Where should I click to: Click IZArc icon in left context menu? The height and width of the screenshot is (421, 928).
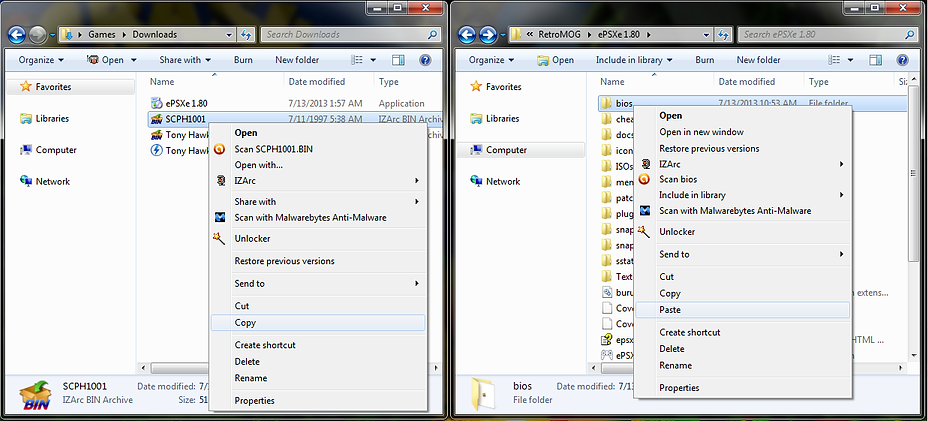click(x=220, y=181)
